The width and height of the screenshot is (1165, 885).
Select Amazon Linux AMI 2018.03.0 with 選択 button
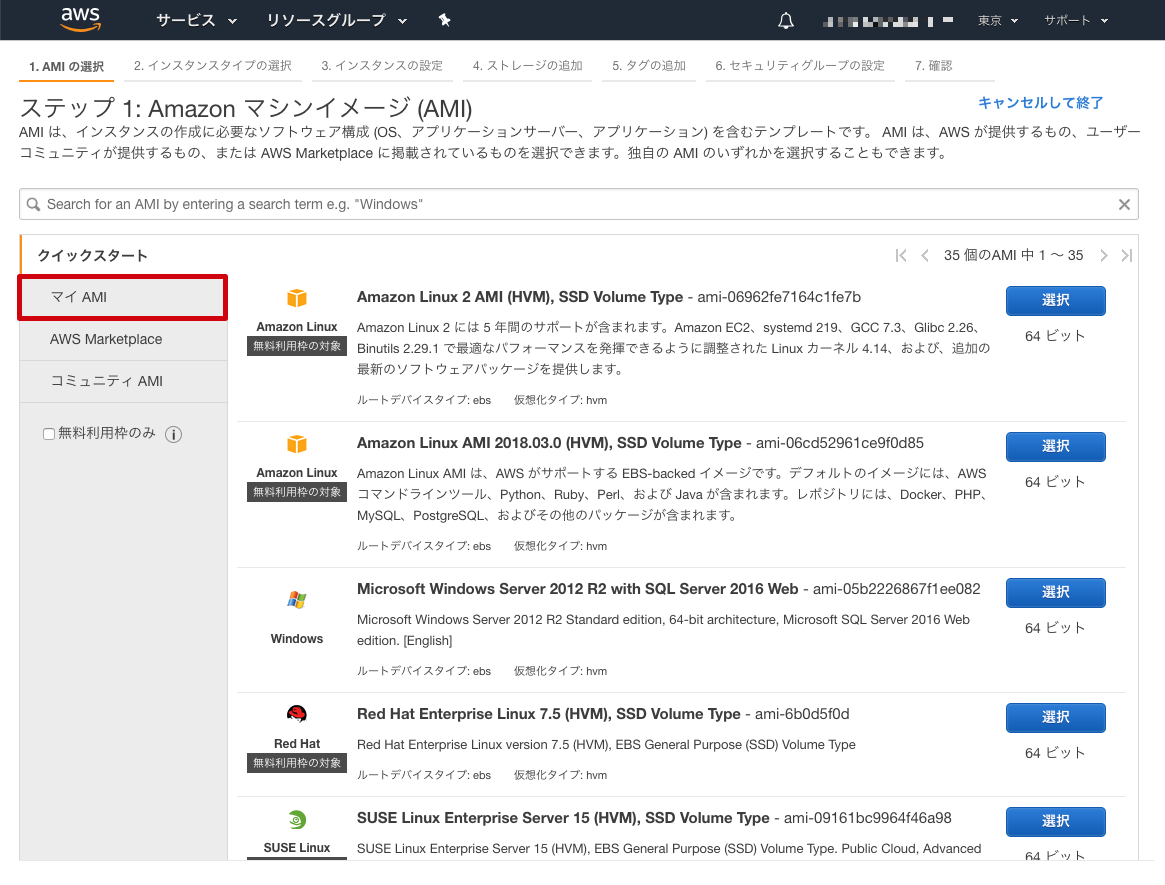(1056, 447)
